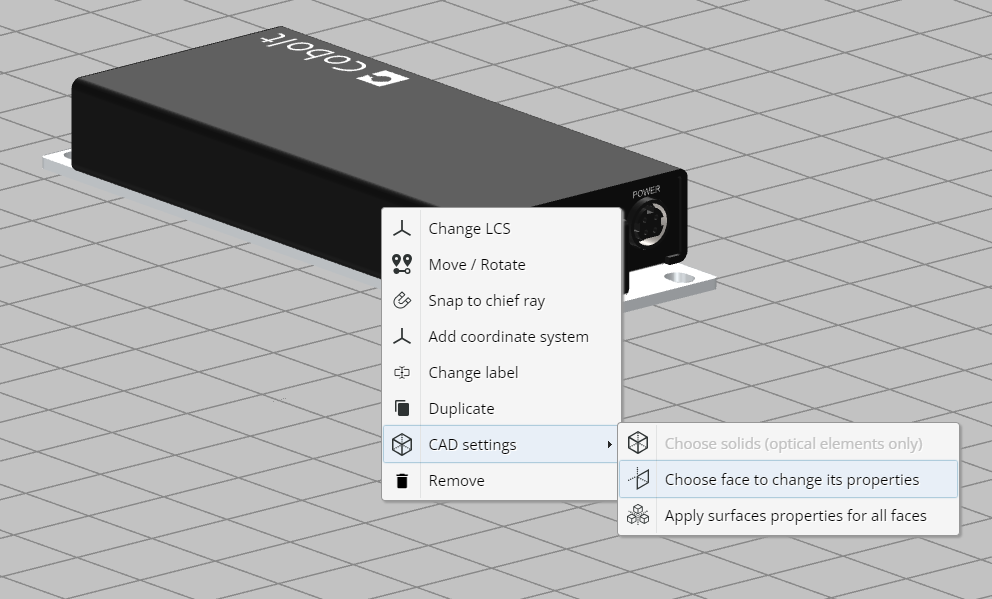Select Snap to chief ray
992x599 pixels.
502,300
